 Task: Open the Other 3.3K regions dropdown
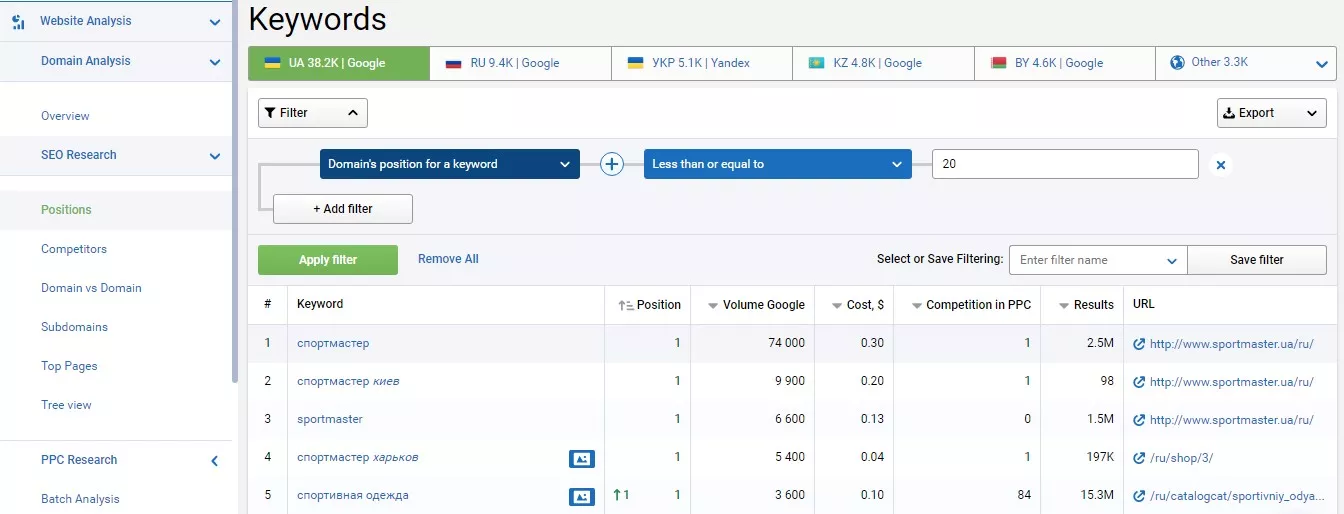tap(1322, 64)
